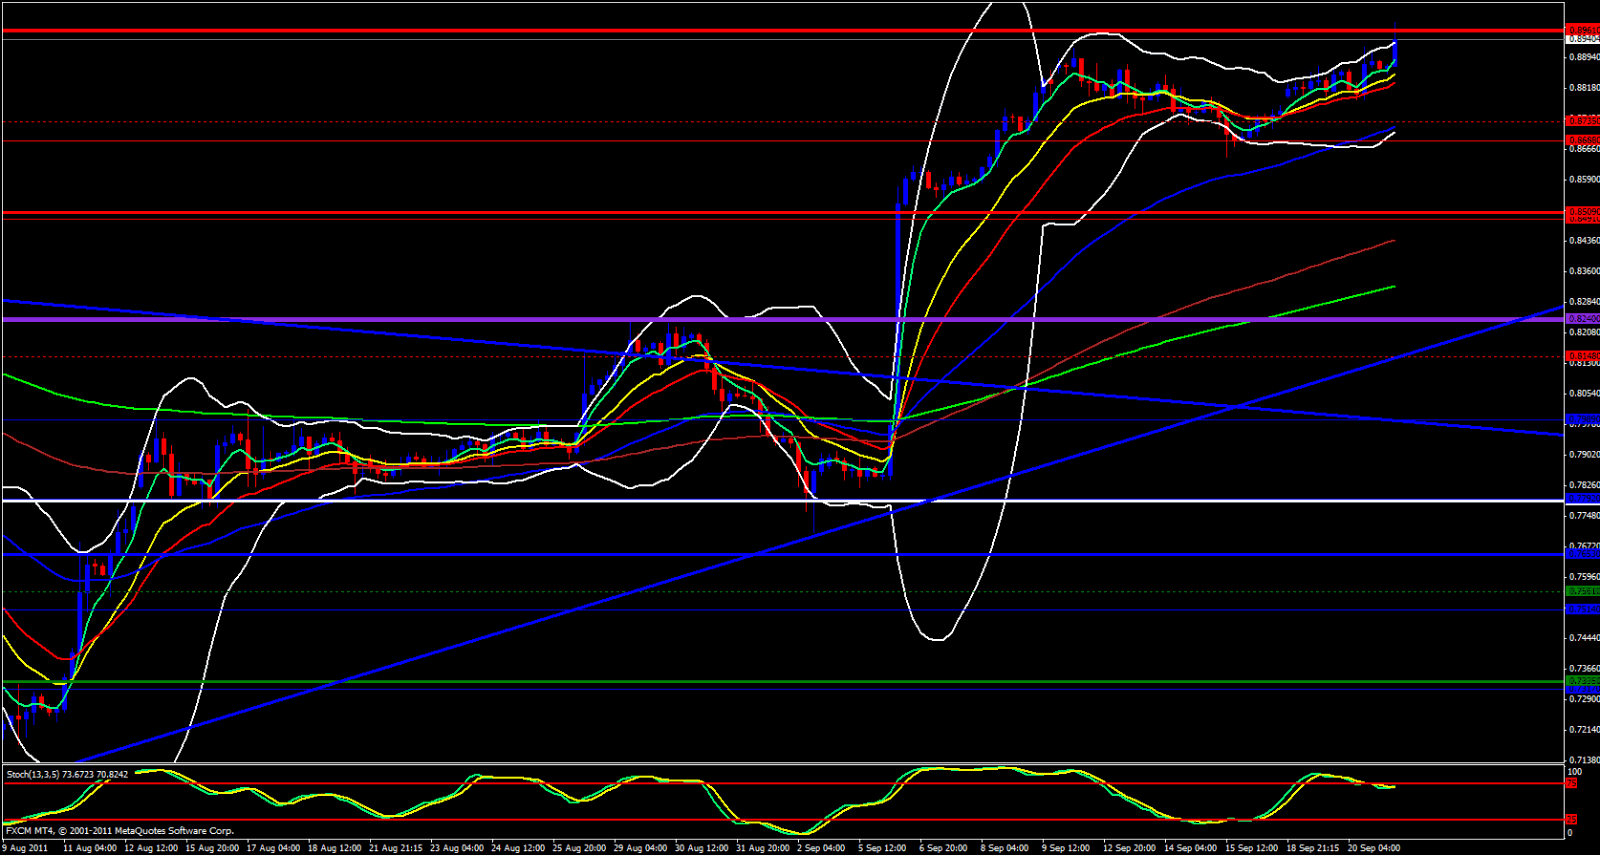Screen dimensions: 1600x855
Task: Select the Stoch(13,3,5) indicator label
Action: (67, 774)
